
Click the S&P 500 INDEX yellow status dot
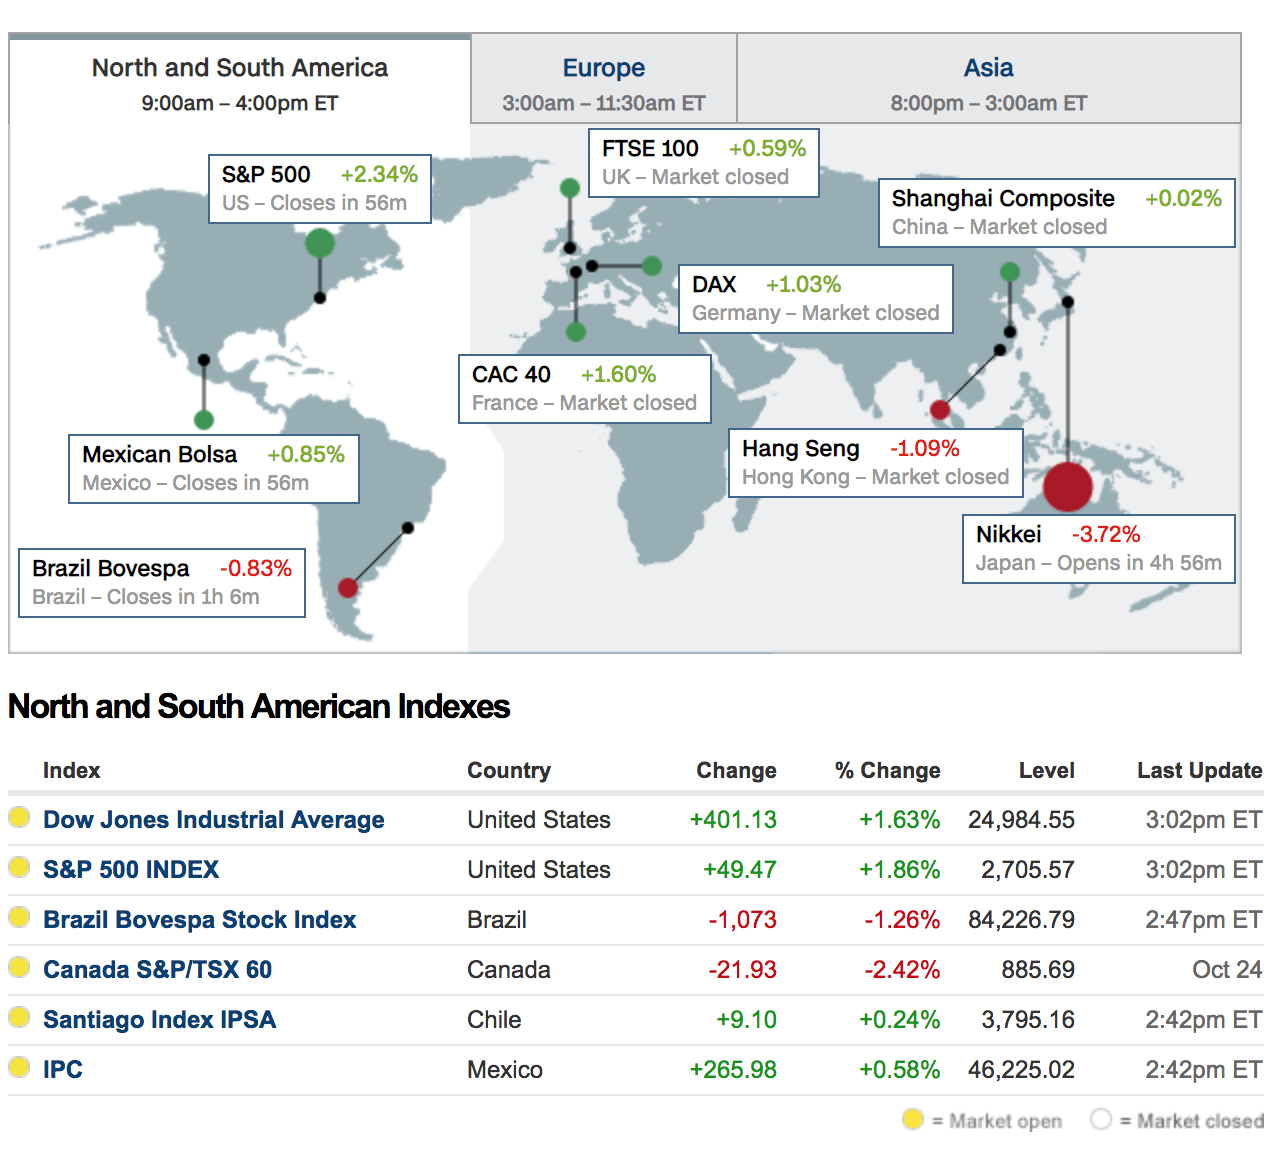coord(19,867)
